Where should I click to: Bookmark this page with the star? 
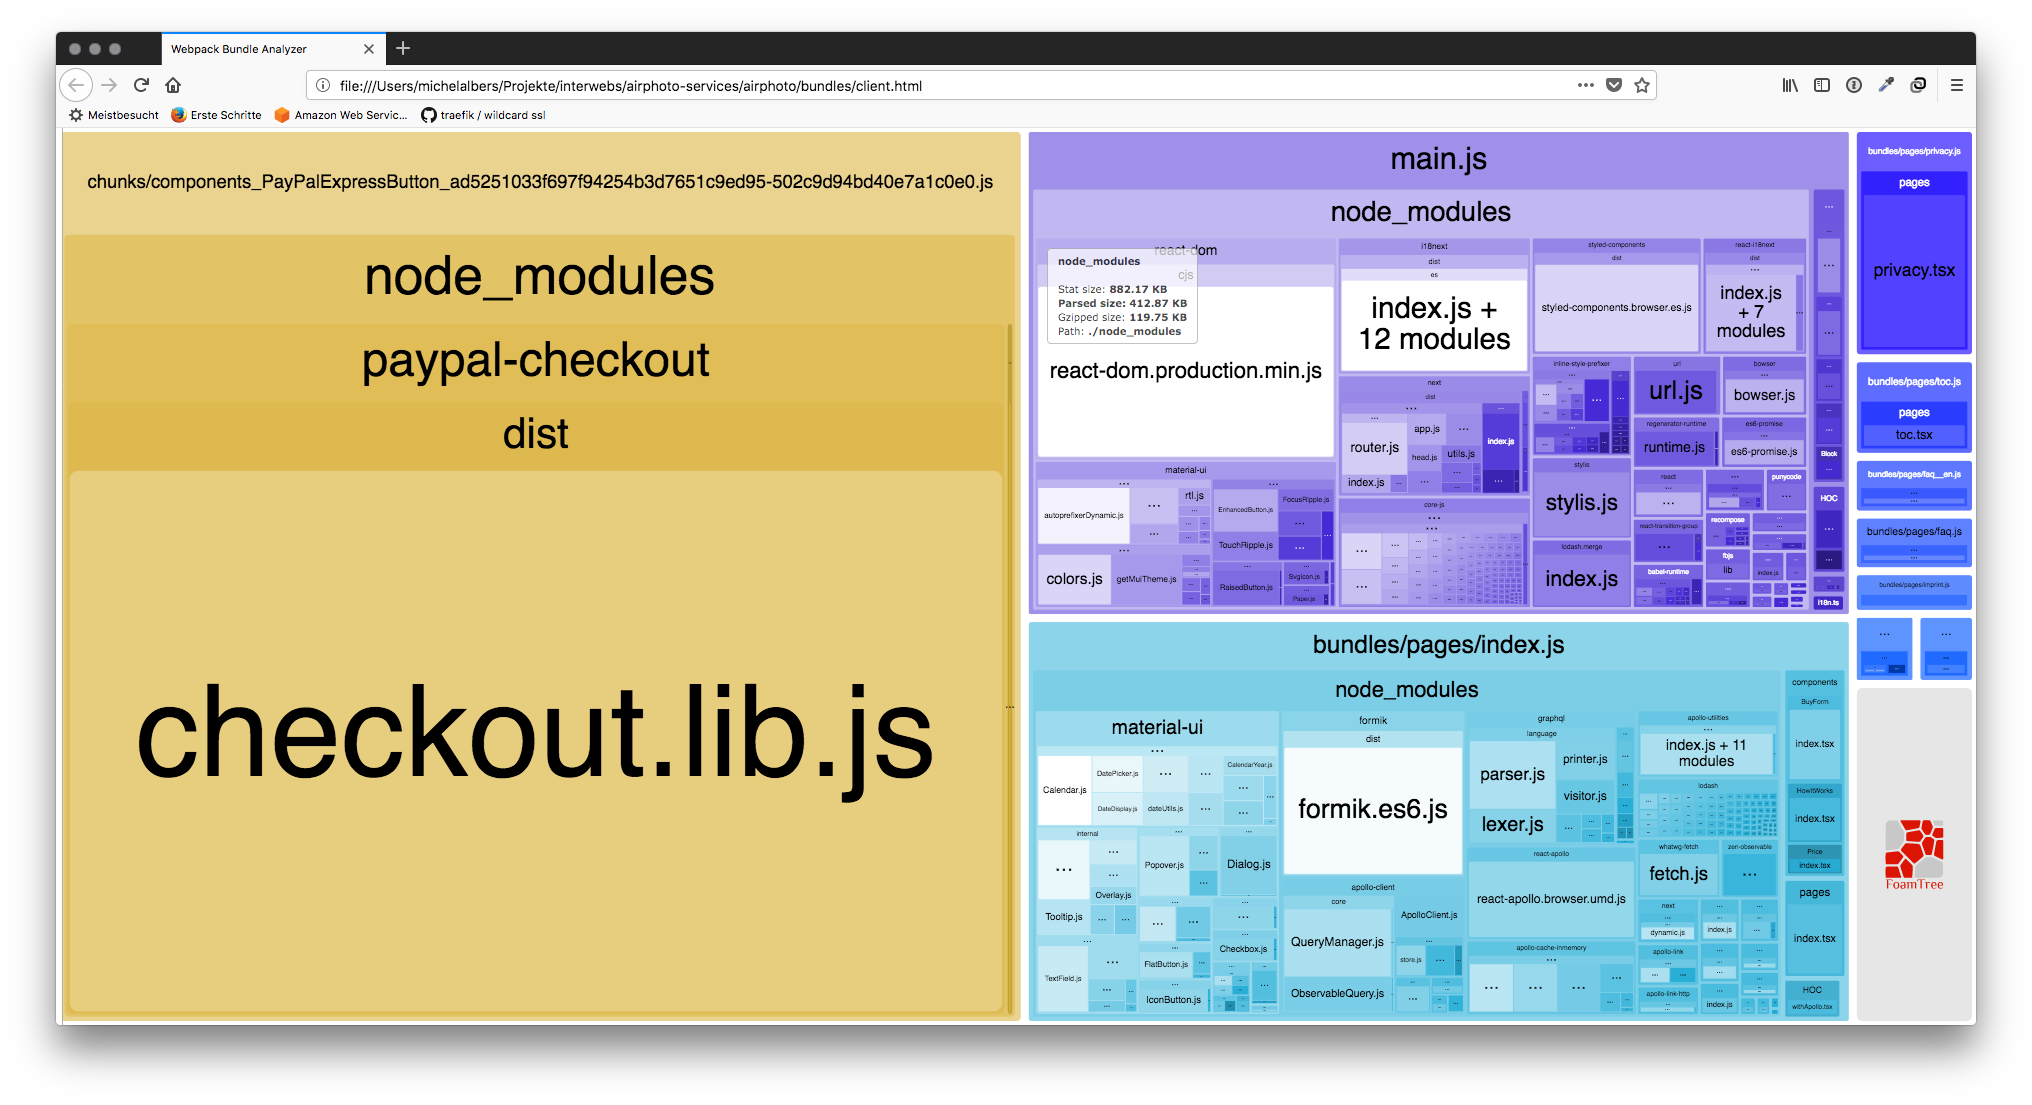(1641, 85)
